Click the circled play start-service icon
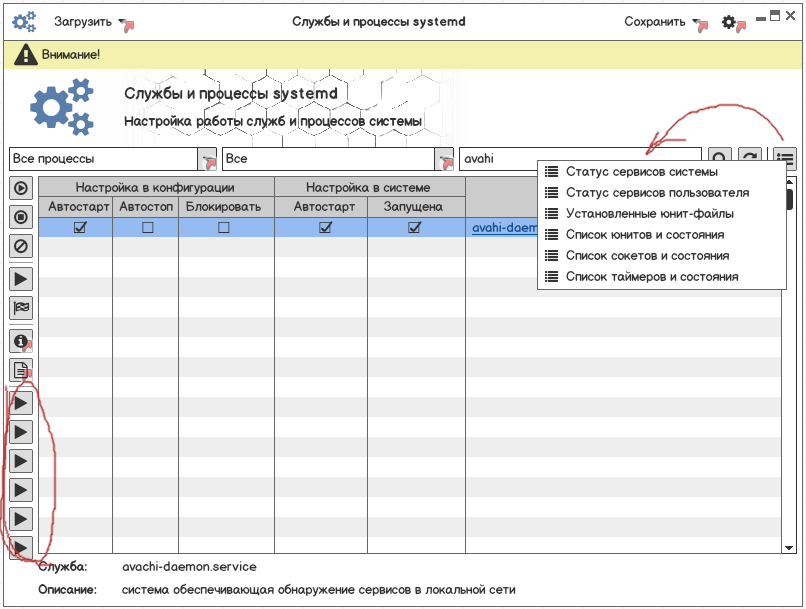806x609 pixels. [20, 187]
